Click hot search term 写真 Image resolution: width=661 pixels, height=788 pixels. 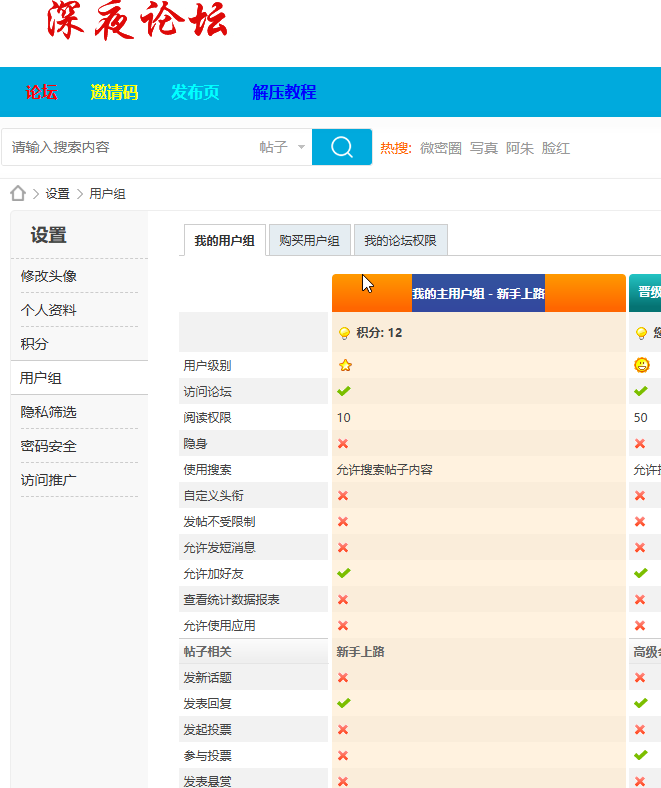(484, 148)
